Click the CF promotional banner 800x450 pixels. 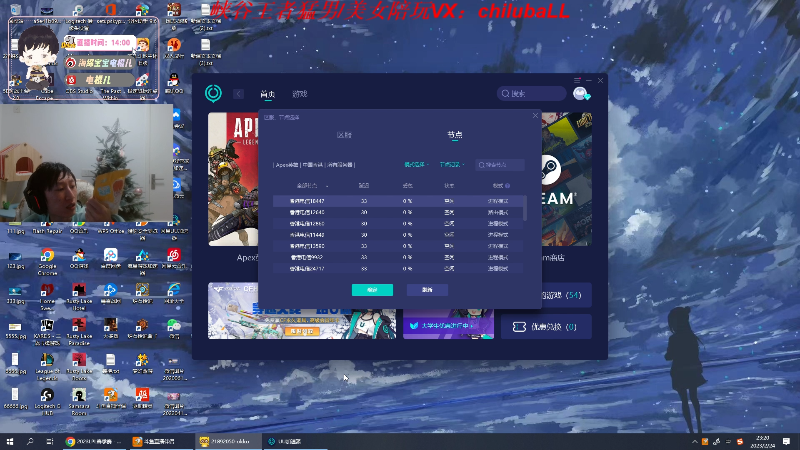click(x=302, y=311)
